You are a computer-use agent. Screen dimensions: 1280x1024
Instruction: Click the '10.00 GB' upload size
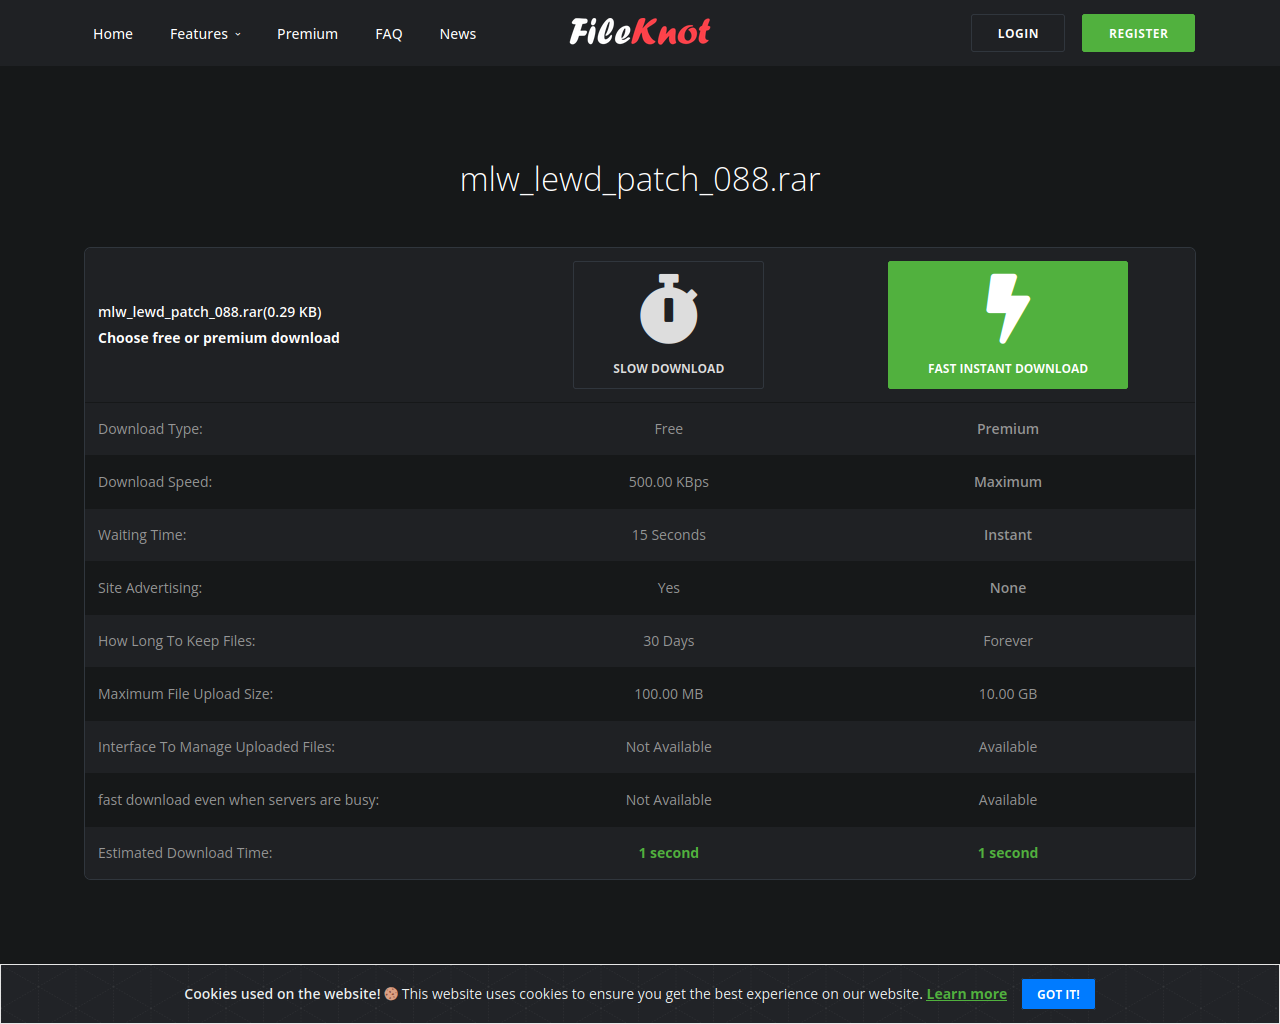(x=1008, y=694)
